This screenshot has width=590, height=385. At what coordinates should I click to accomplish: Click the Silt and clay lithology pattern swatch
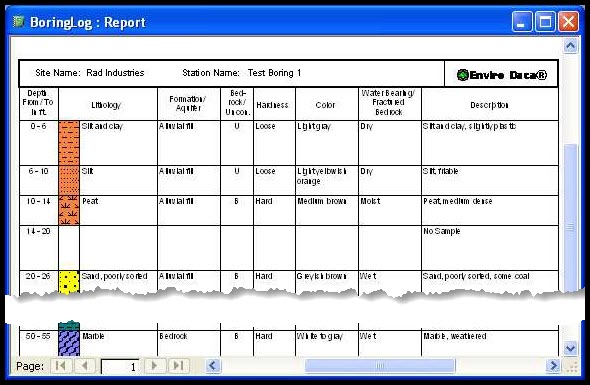69,143
